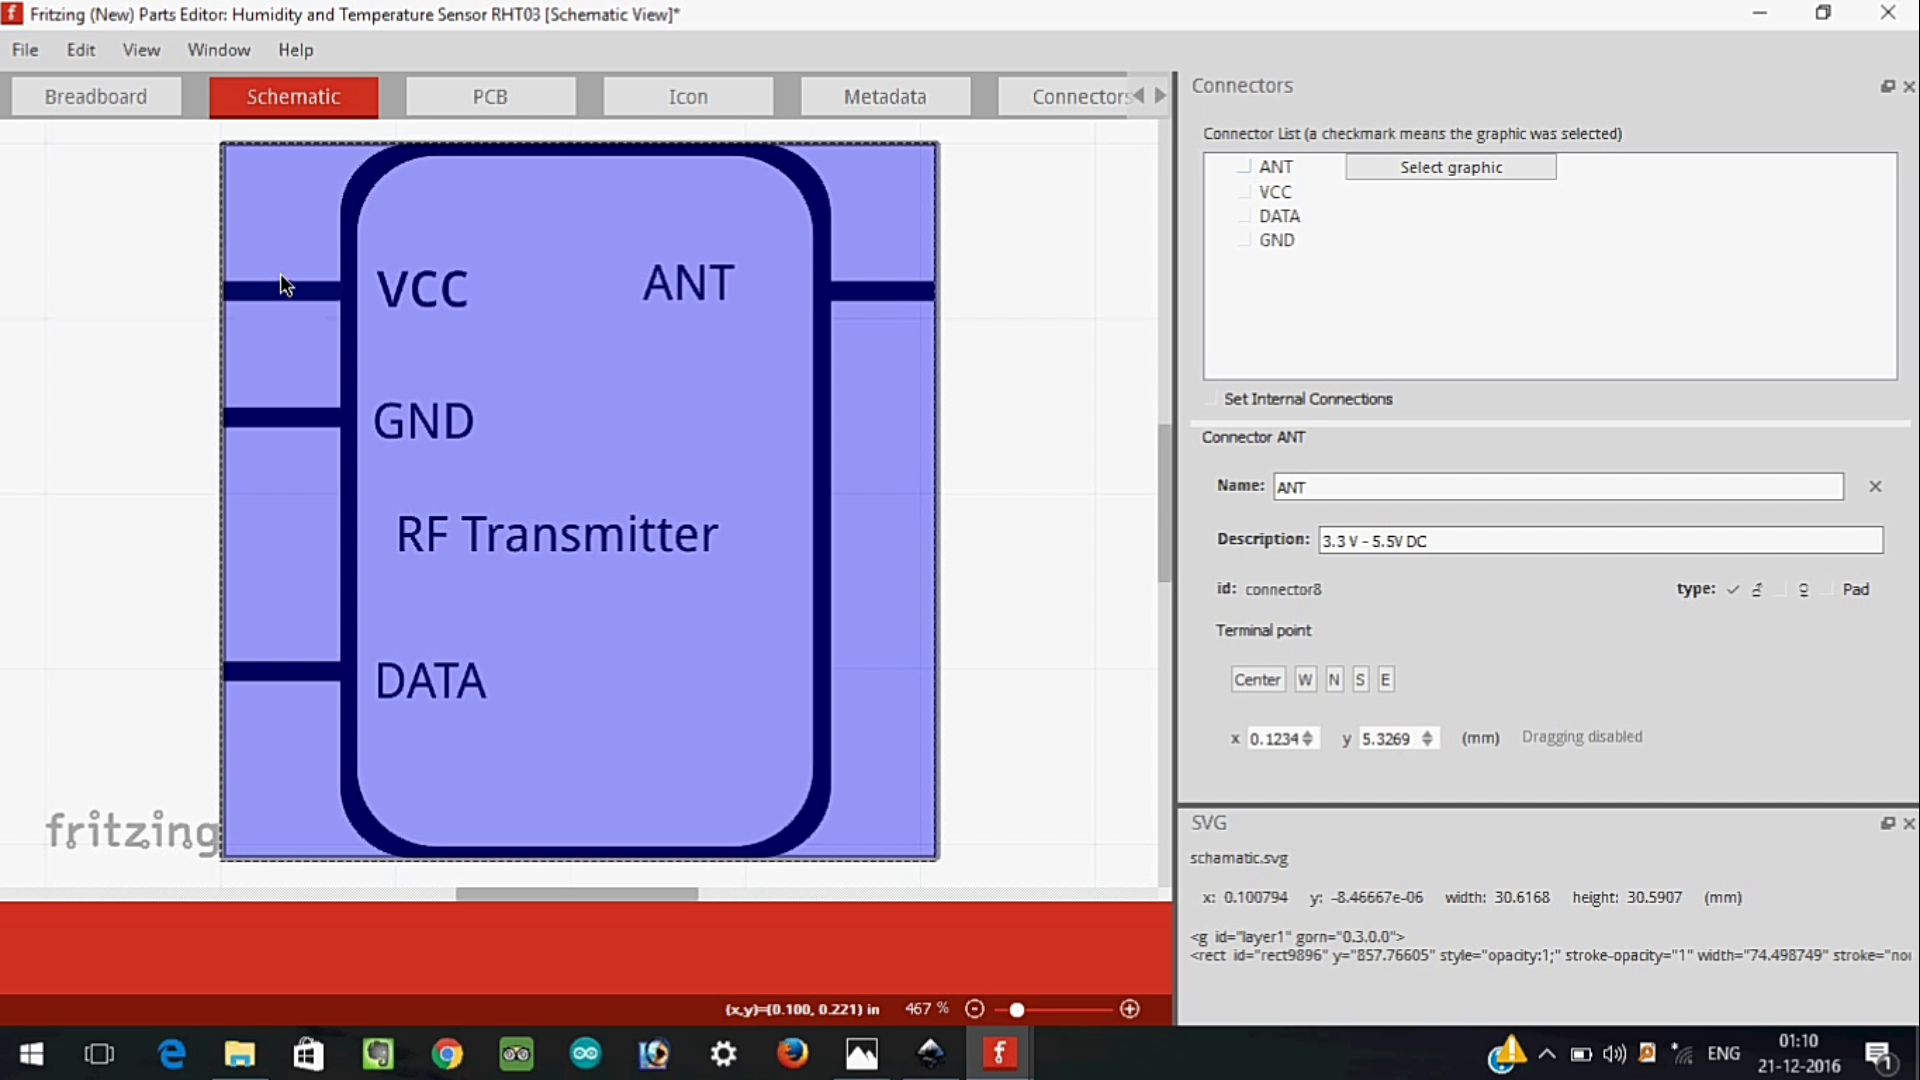
Task: Click the terminal y value spinner arrows
Action: coord(1427,738)
